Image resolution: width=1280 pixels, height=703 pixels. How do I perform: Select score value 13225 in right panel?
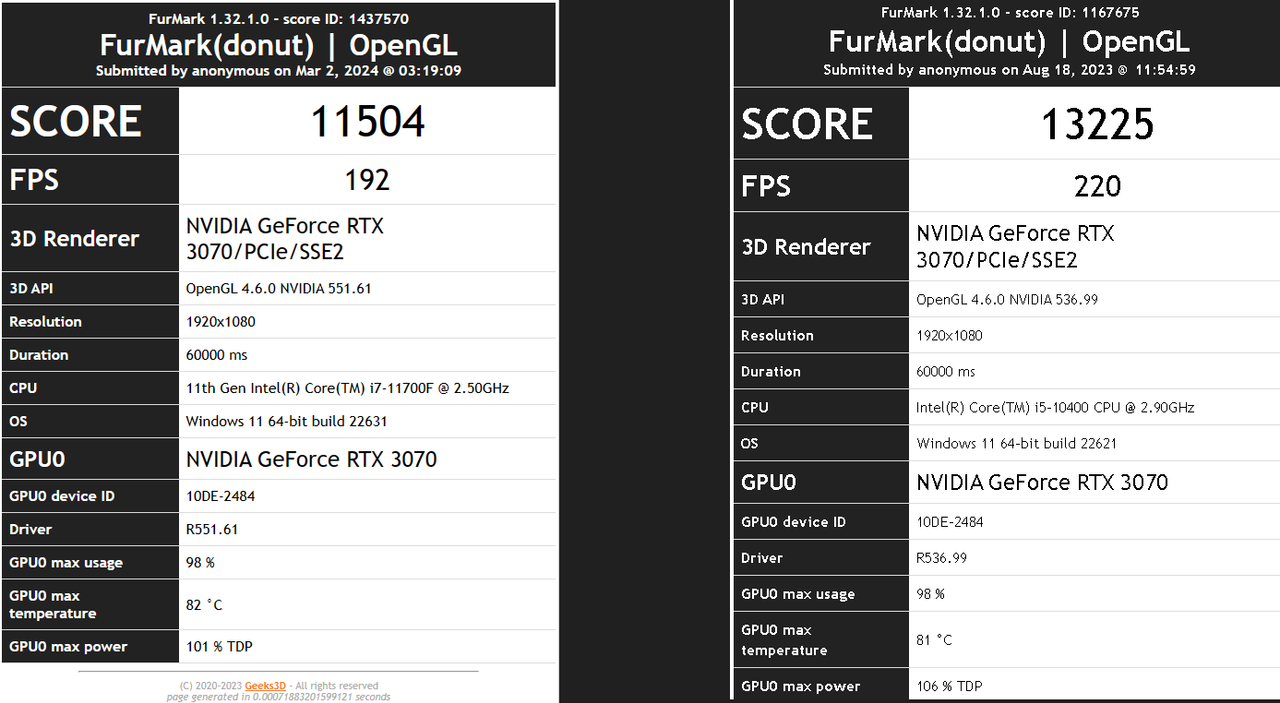pyautogui.click(x=1097, y=125)
